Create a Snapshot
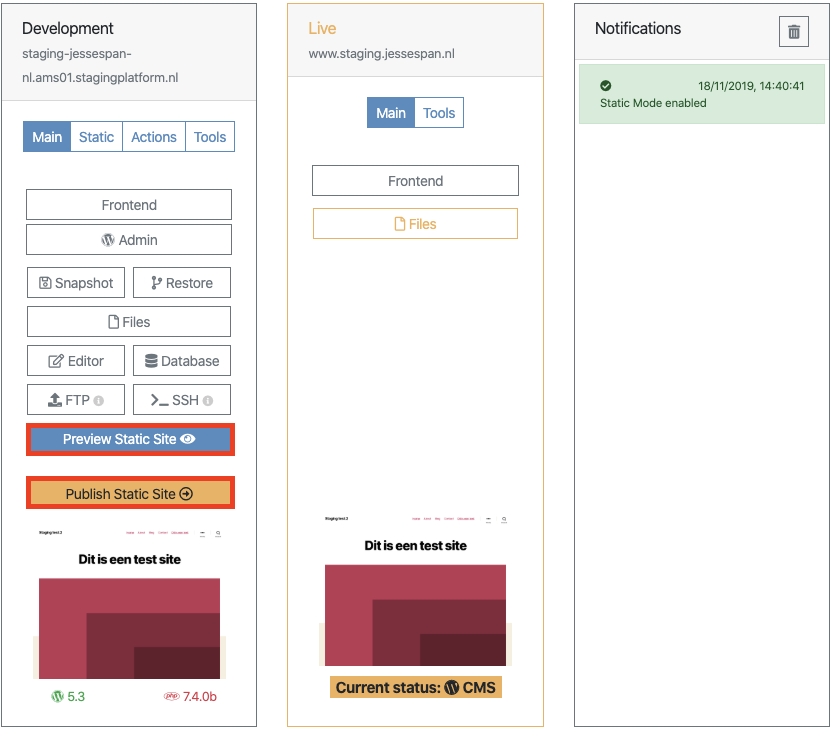 coord(76,283)
